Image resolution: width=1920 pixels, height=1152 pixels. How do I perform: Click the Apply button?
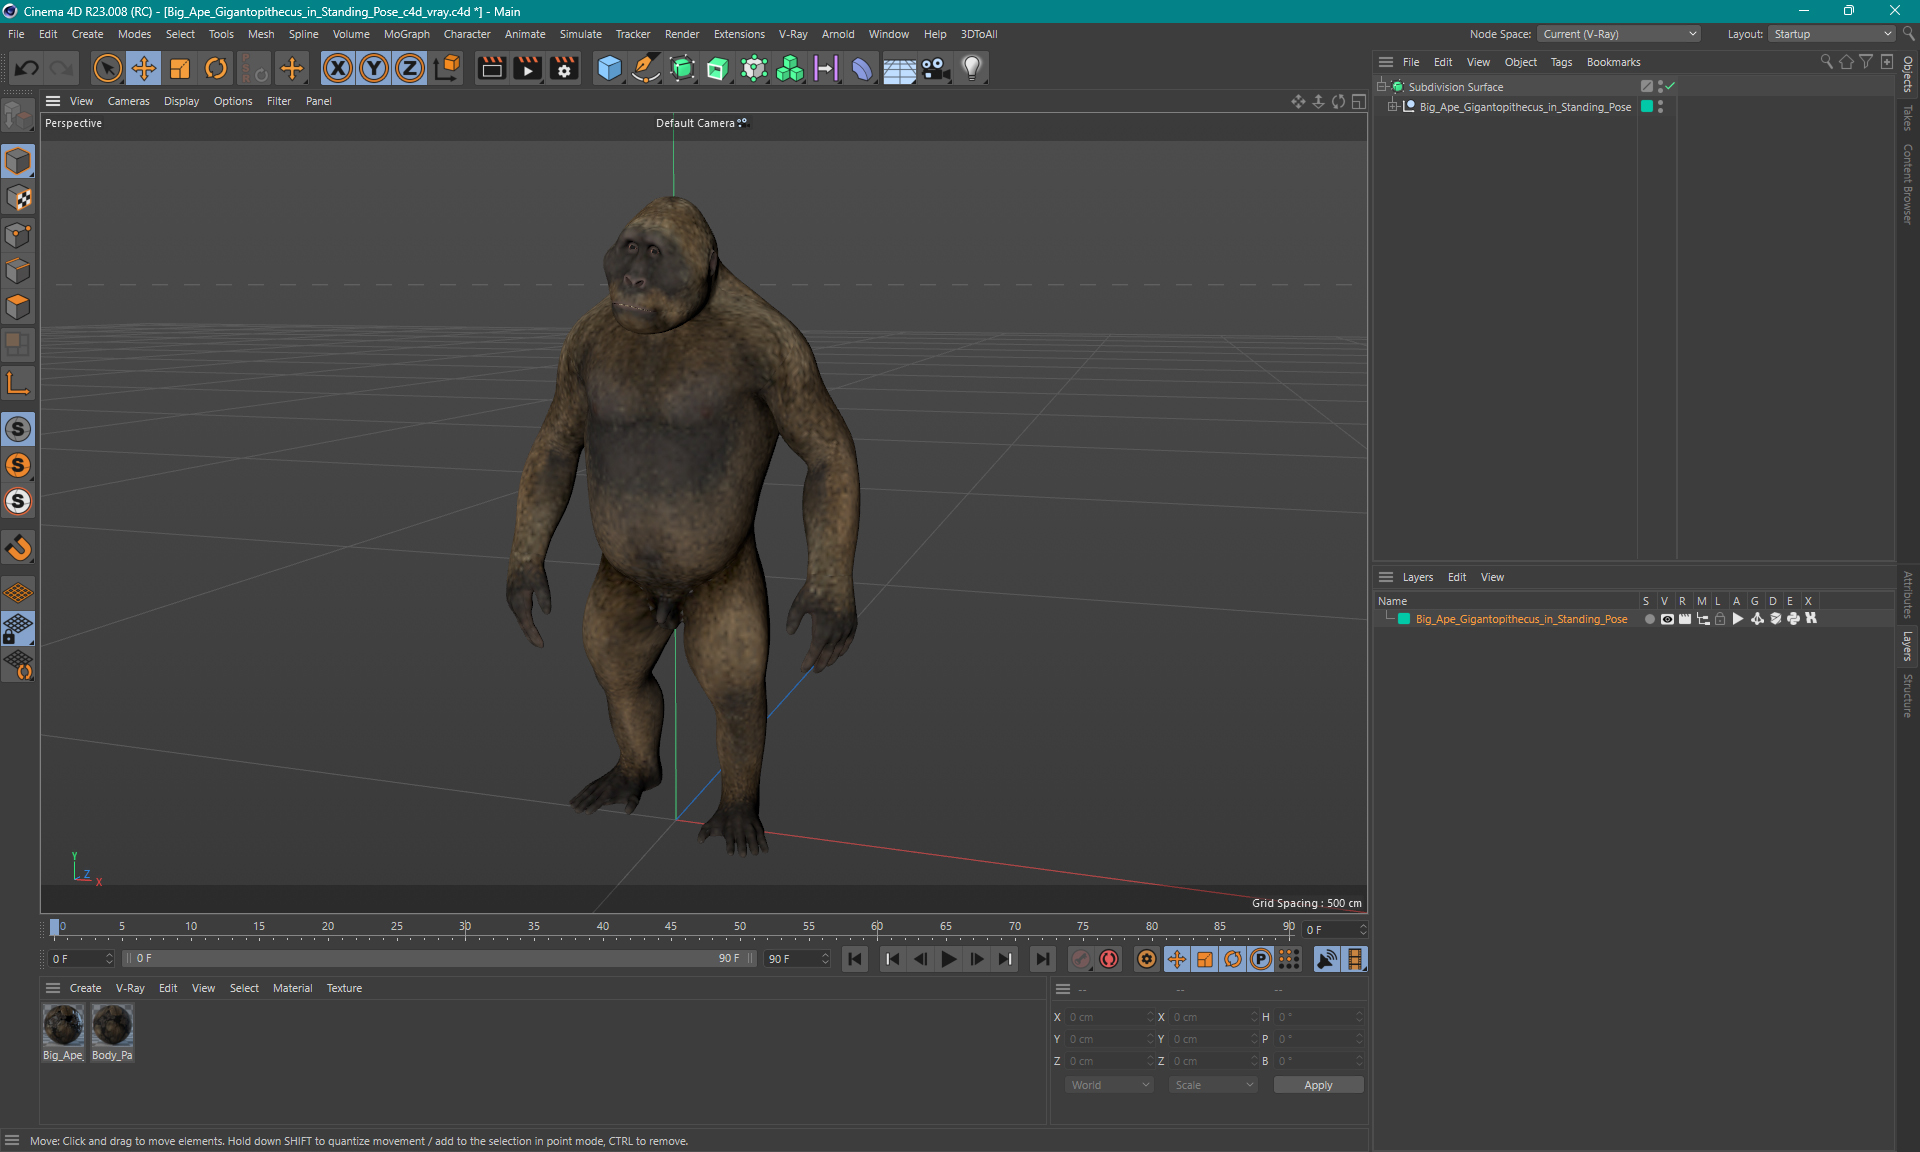(x=1318, y=1085)
